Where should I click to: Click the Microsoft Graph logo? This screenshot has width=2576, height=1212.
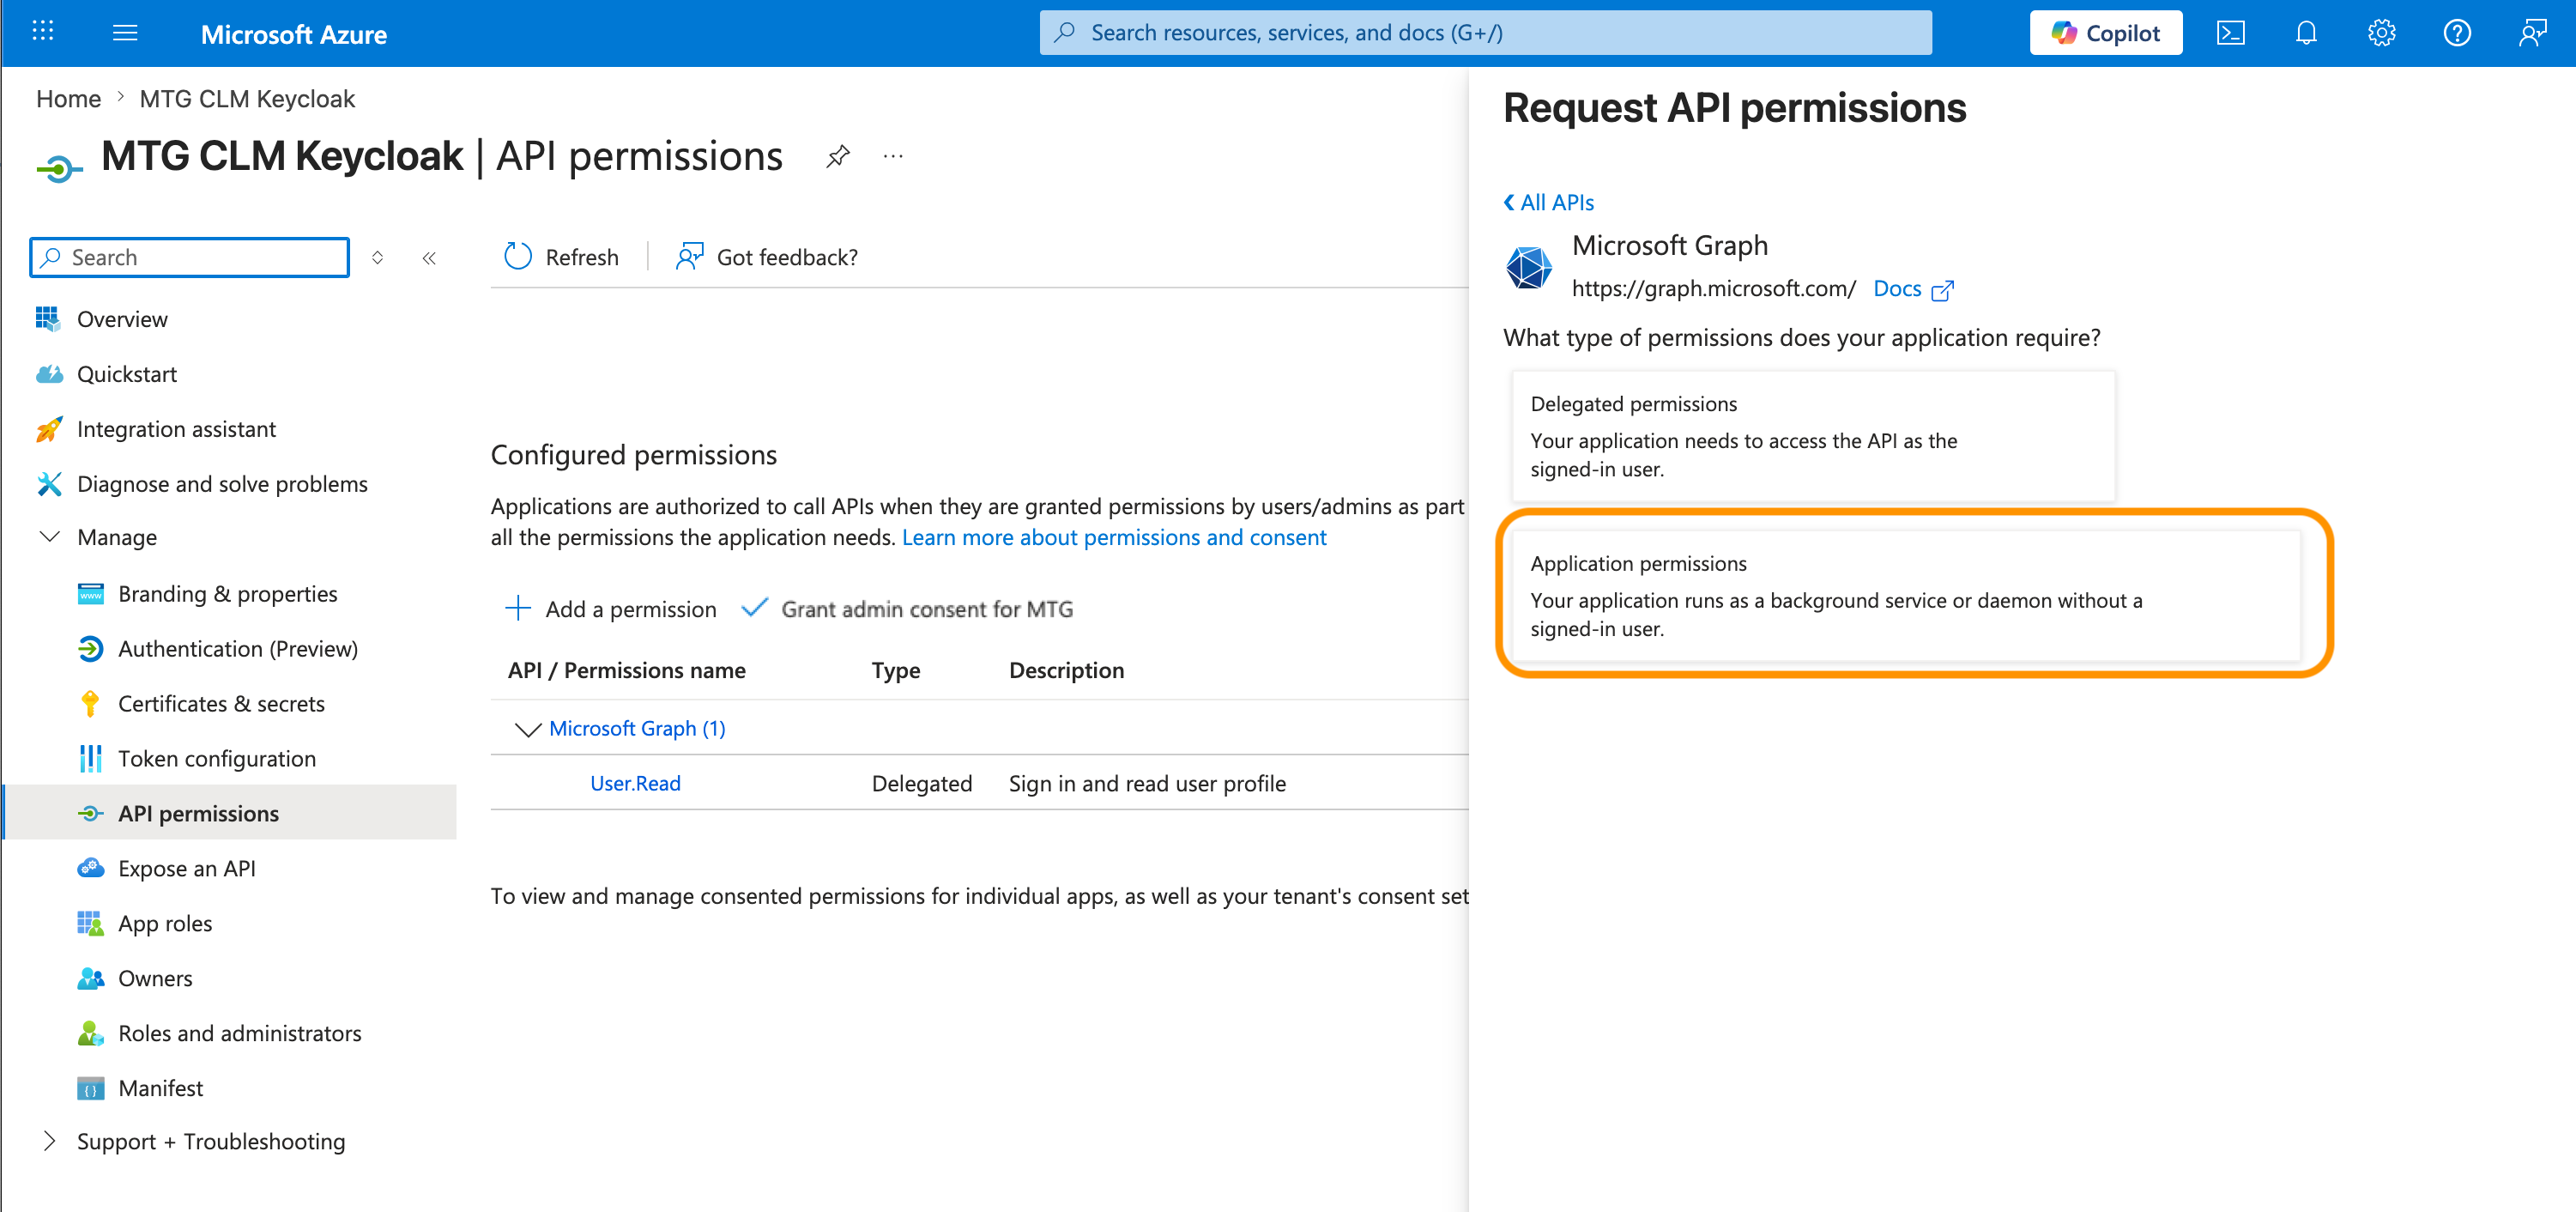(x=1529, y=268)
